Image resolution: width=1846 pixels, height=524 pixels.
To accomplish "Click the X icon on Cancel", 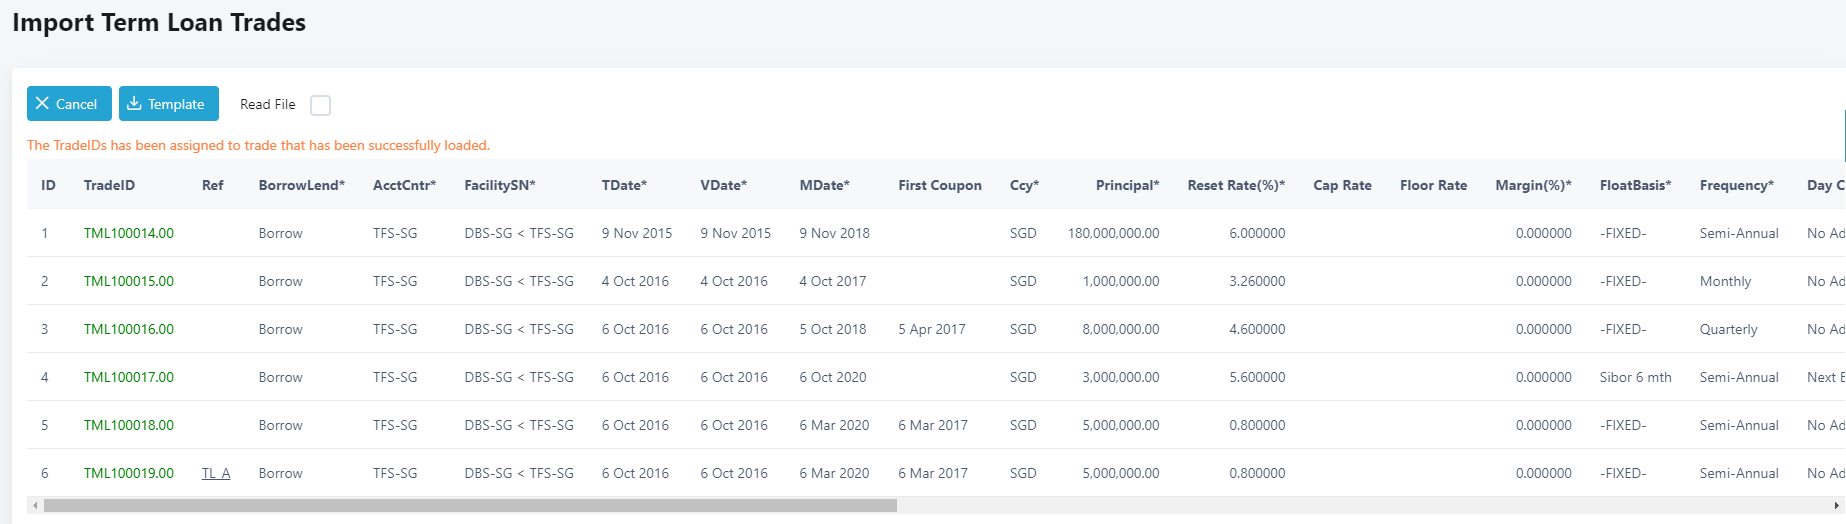I will tap(42, 104).
